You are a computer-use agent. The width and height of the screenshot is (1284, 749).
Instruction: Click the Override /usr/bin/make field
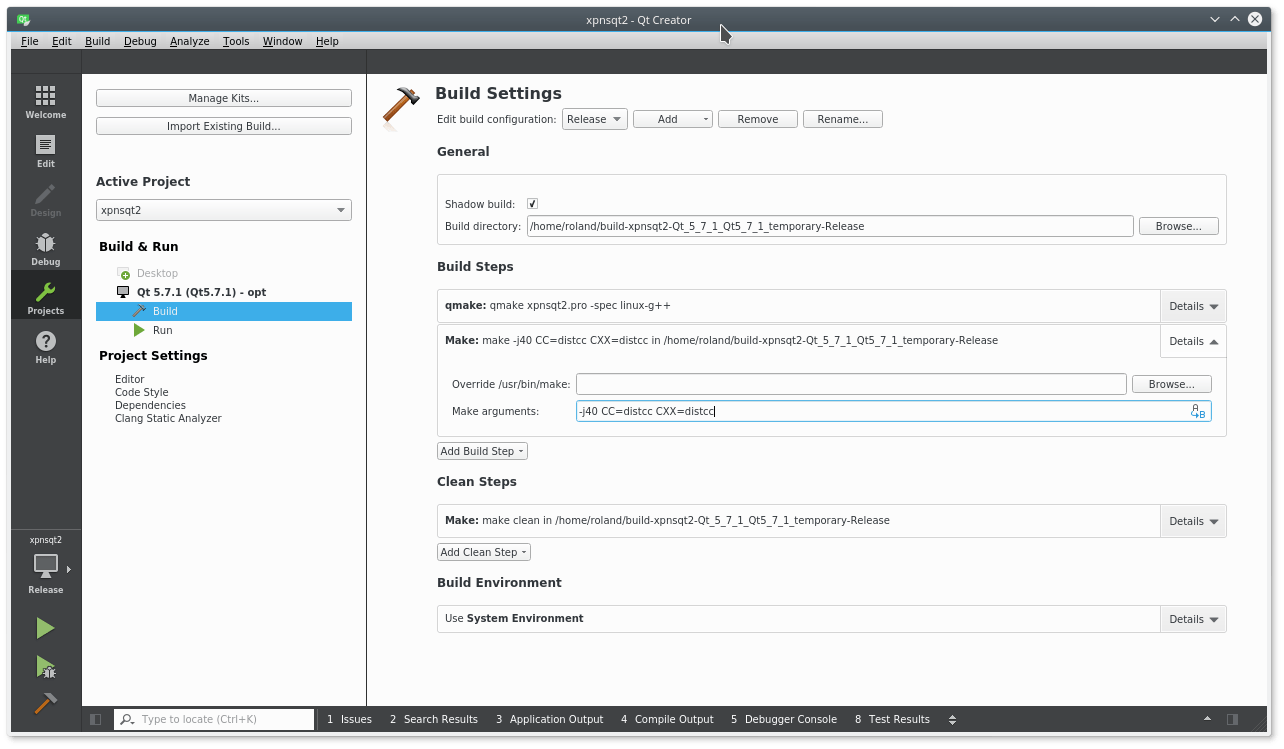[851, 384]
